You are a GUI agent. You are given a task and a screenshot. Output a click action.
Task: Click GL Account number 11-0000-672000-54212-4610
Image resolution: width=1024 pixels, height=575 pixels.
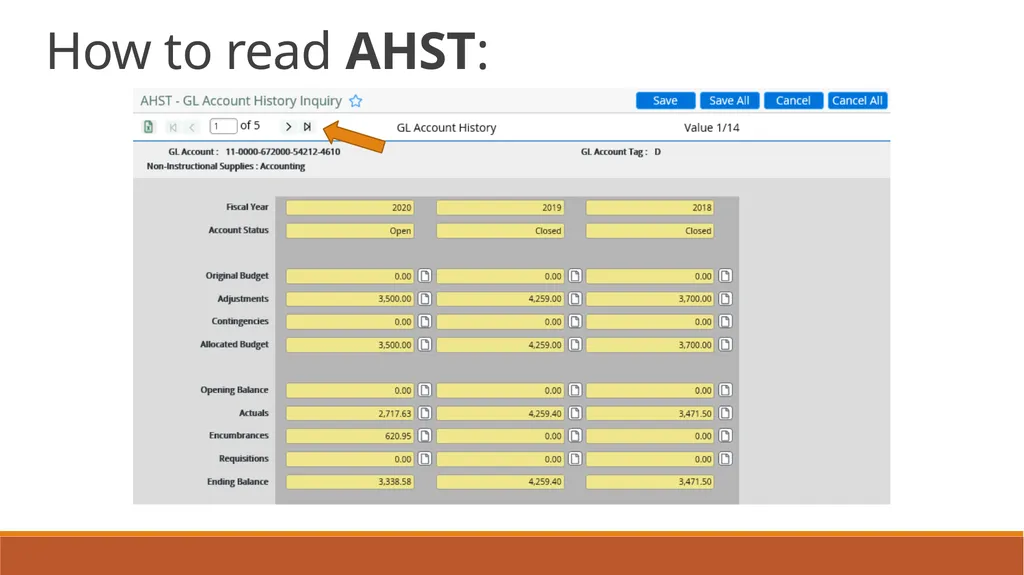click(x=283, y=152)
